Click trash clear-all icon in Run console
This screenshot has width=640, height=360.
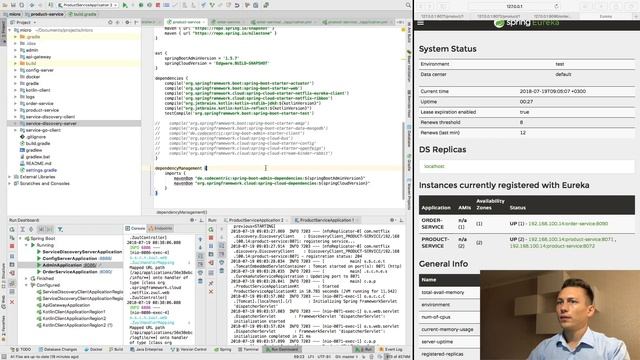[222, 271]
